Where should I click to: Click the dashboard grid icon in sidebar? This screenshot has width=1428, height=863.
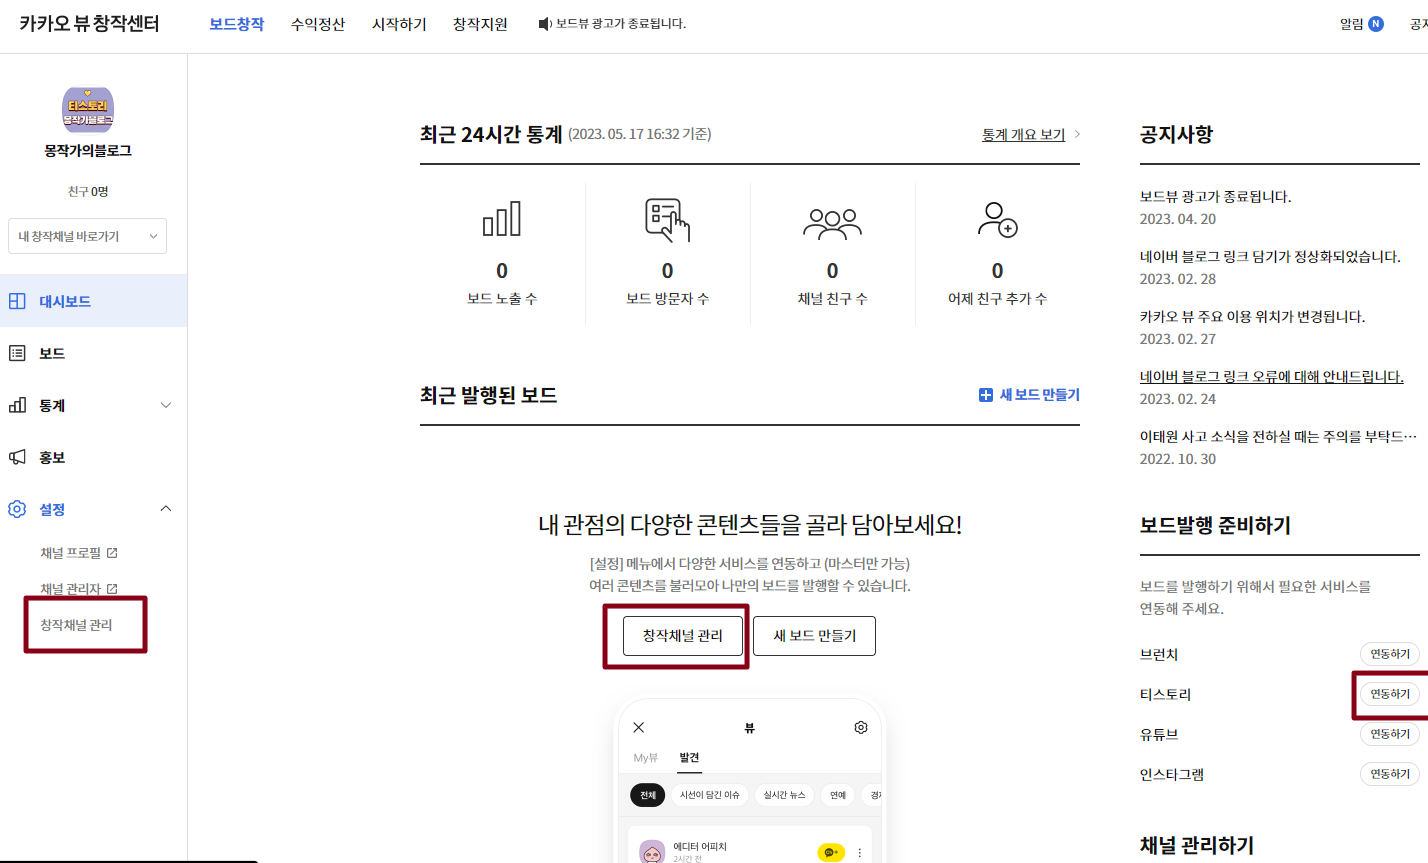(x=17, y=301)
